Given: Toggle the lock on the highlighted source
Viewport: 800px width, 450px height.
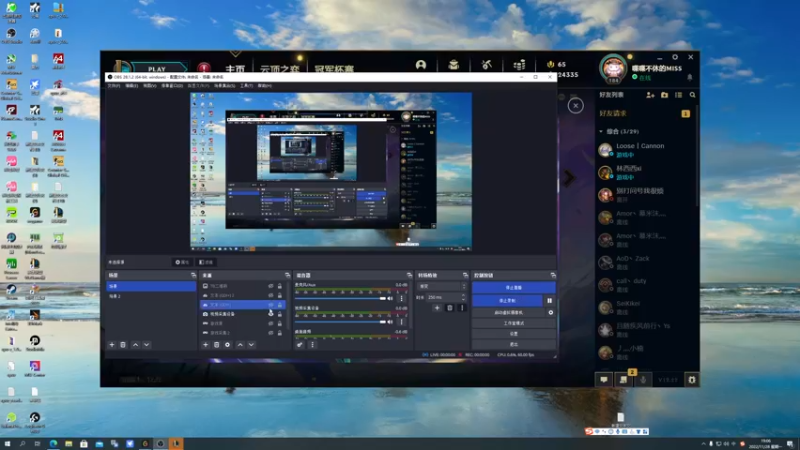Looking at the screenshot, I should coord(280,305).
